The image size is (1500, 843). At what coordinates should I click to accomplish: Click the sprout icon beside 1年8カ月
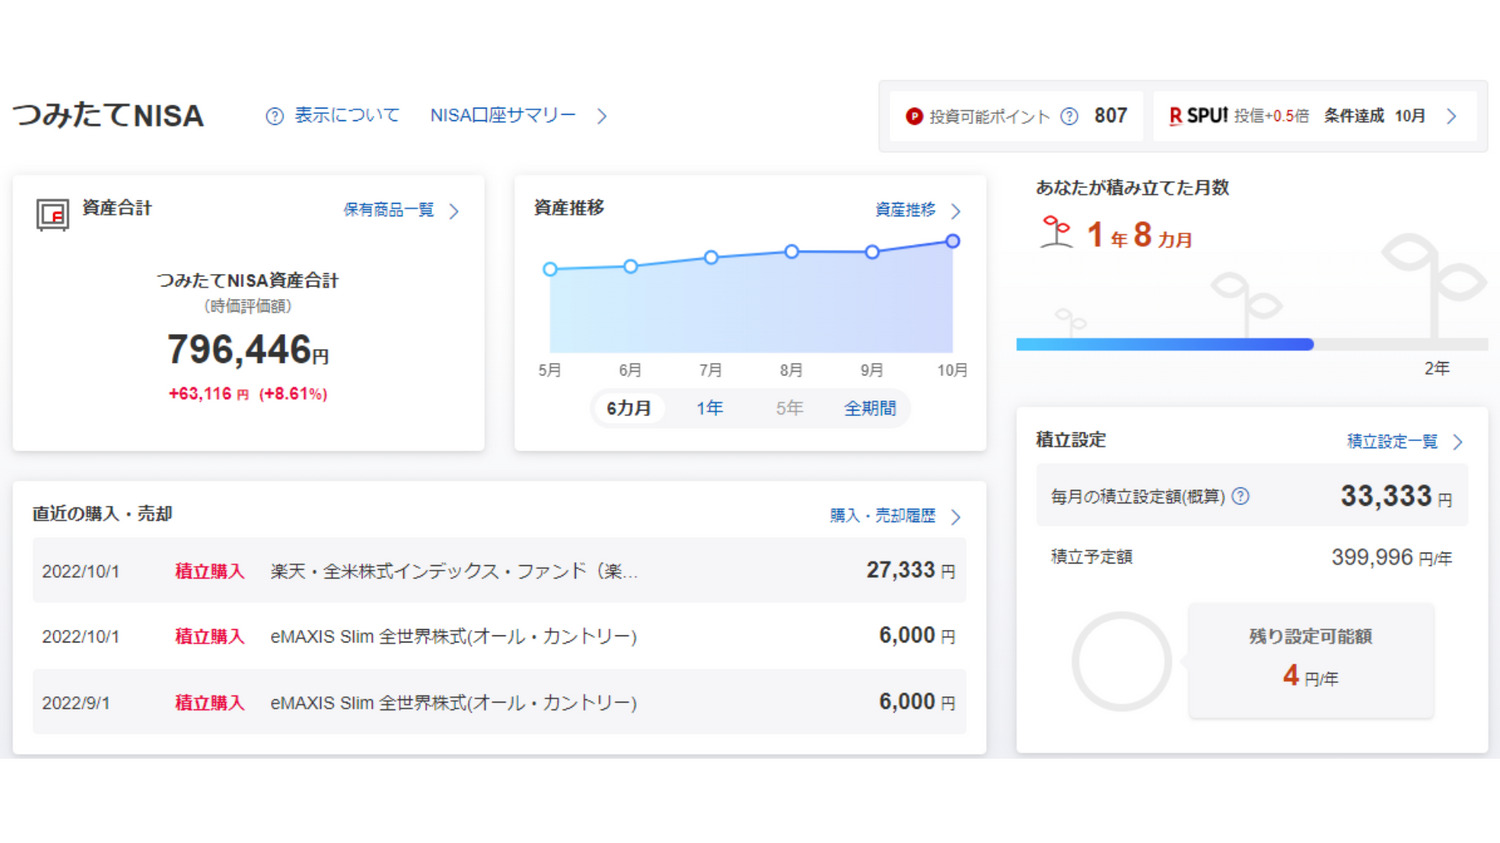1056,232
